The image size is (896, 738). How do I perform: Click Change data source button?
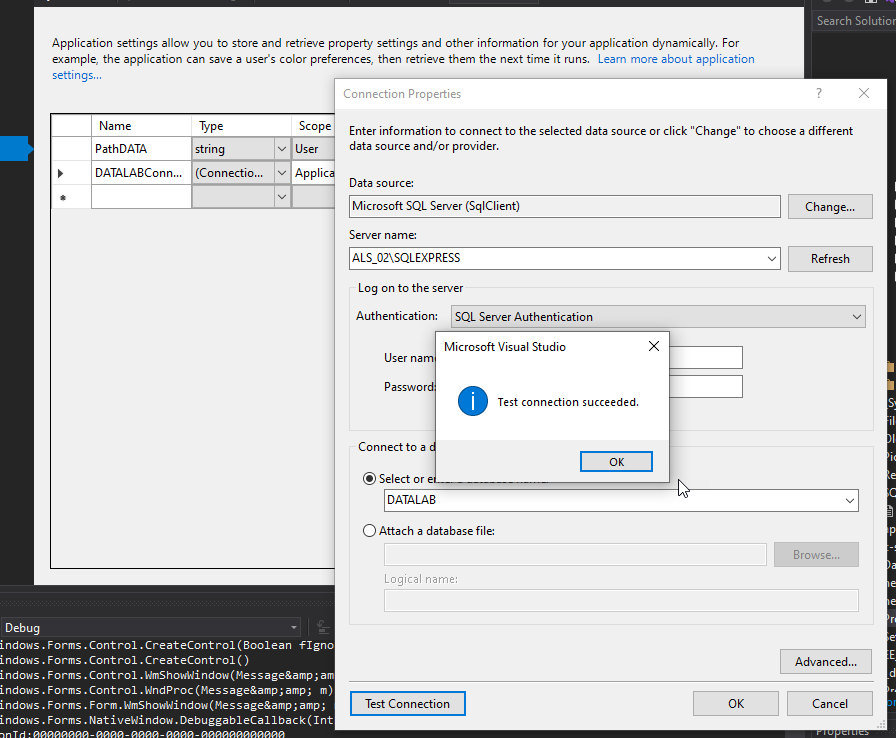pos(830,206)
